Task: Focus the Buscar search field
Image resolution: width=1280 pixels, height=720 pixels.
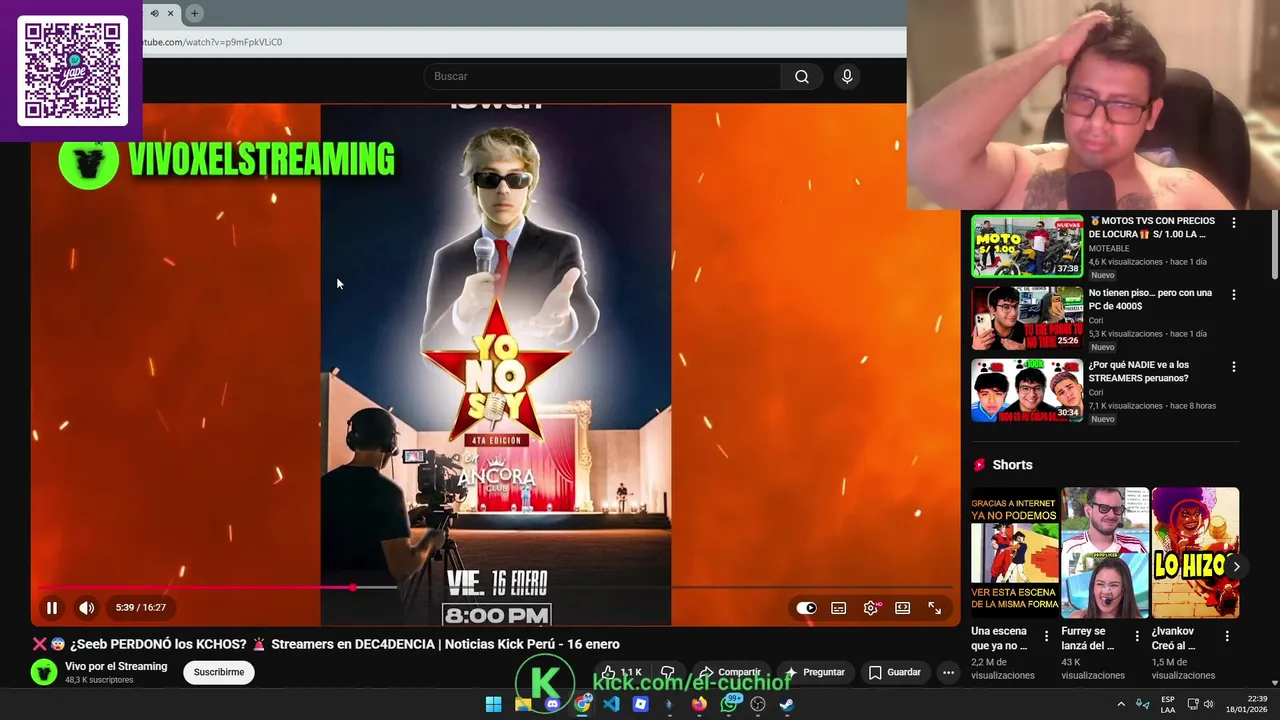Action: tap(602, 77)
